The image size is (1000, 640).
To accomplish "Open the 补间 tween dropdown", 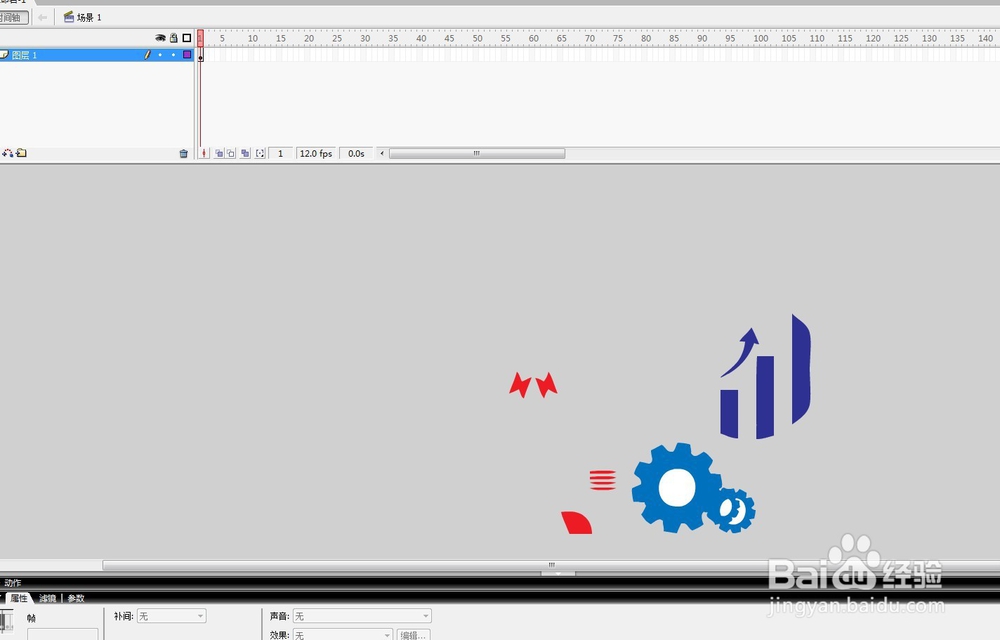I will 172,616.
